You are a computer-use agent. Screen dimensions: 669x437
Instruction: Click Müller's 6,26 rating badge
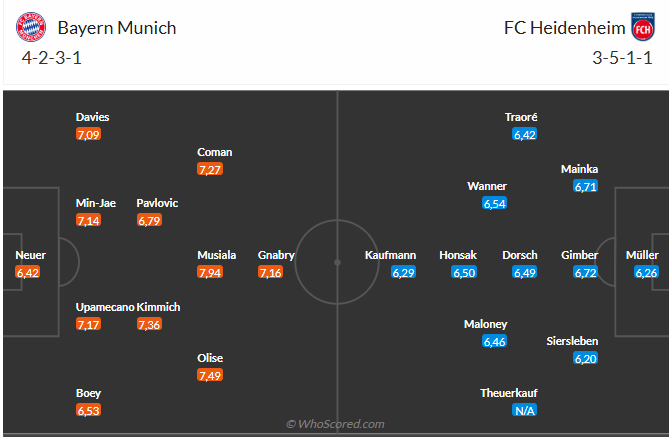tap(647, 272)
